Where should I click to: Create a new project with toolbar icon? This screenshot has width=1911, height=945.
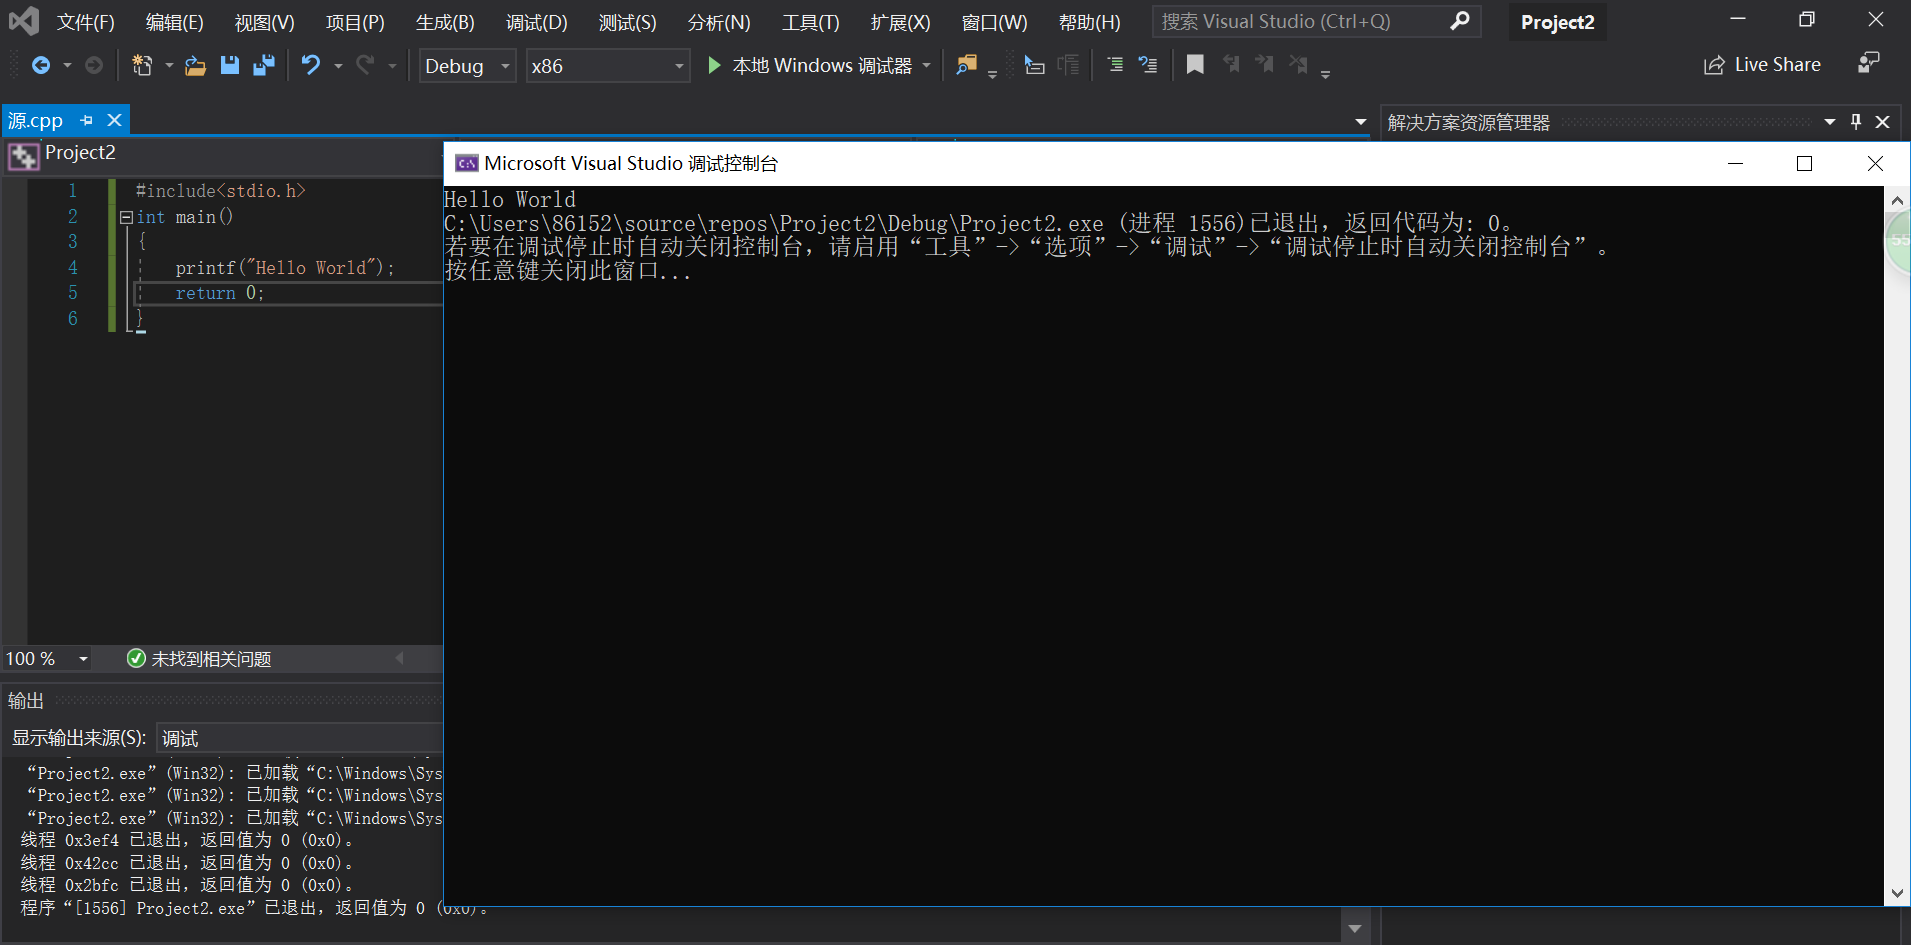142,65
